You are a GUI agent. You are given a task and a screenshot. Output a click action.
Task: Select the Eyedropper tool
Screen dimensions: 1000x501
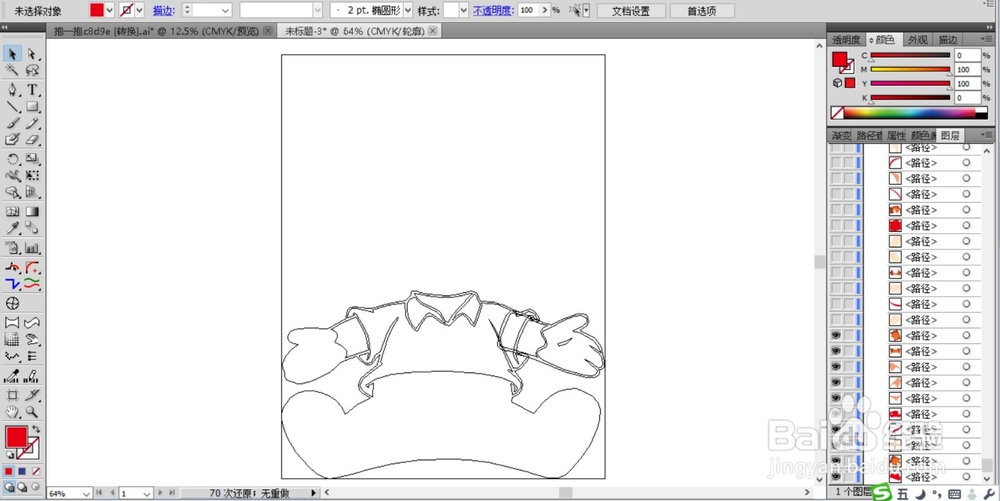12,228
